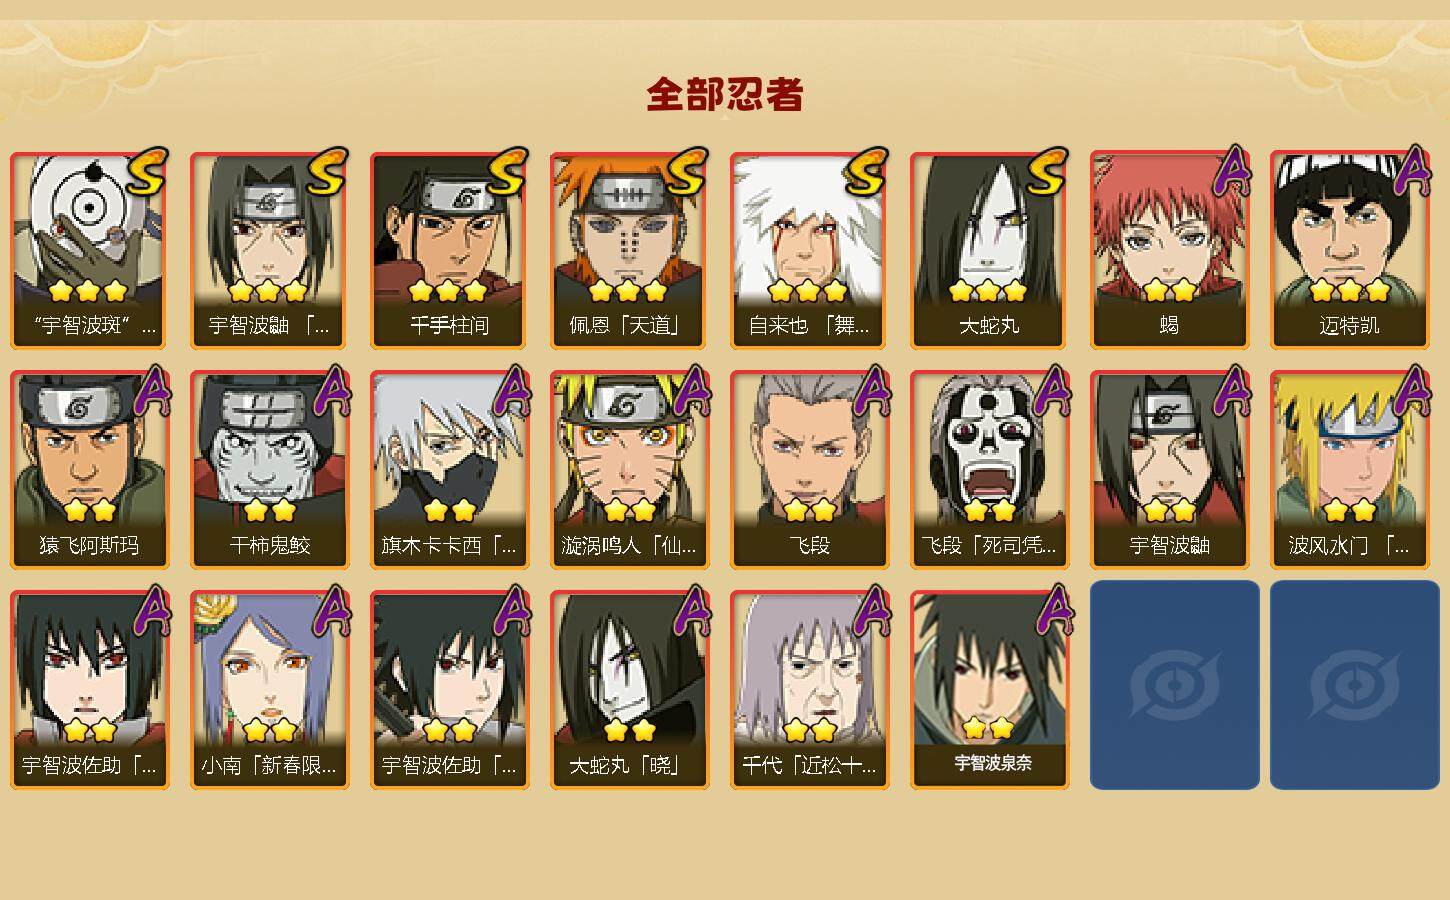Select the first empty blue card slot

coord(1174,685)
